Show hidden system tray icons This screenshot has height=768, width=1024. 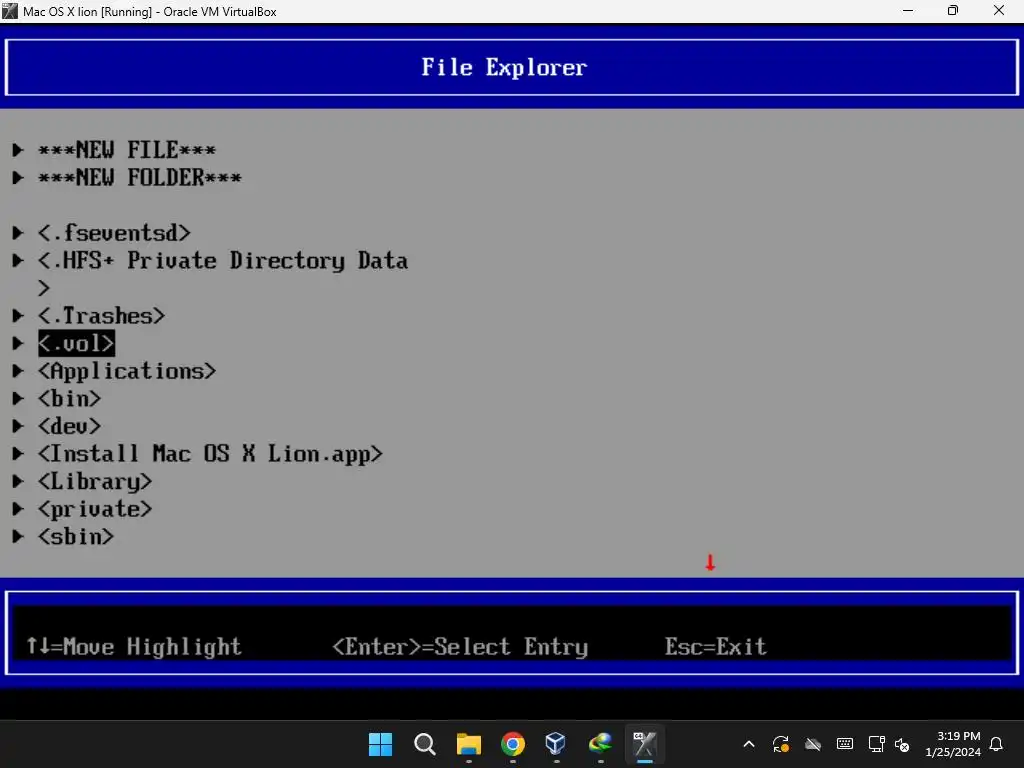click(x=749, y=744)
